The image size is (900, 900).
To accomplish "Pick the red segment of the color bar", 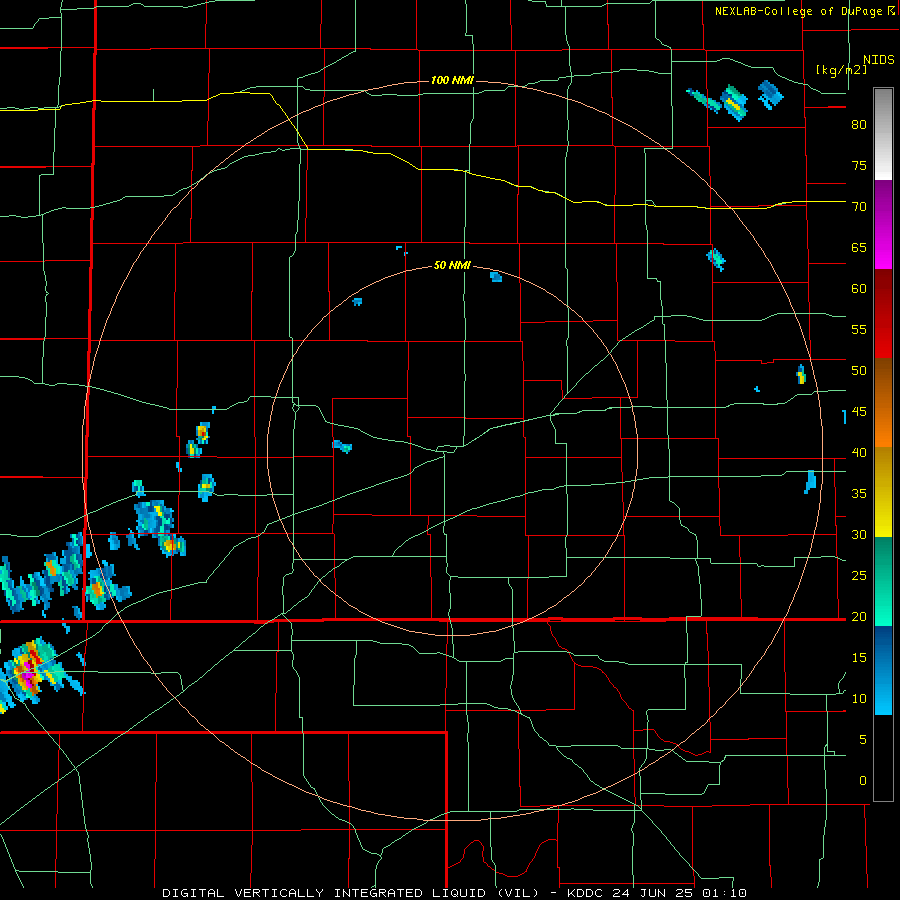I will coord(883,313).
